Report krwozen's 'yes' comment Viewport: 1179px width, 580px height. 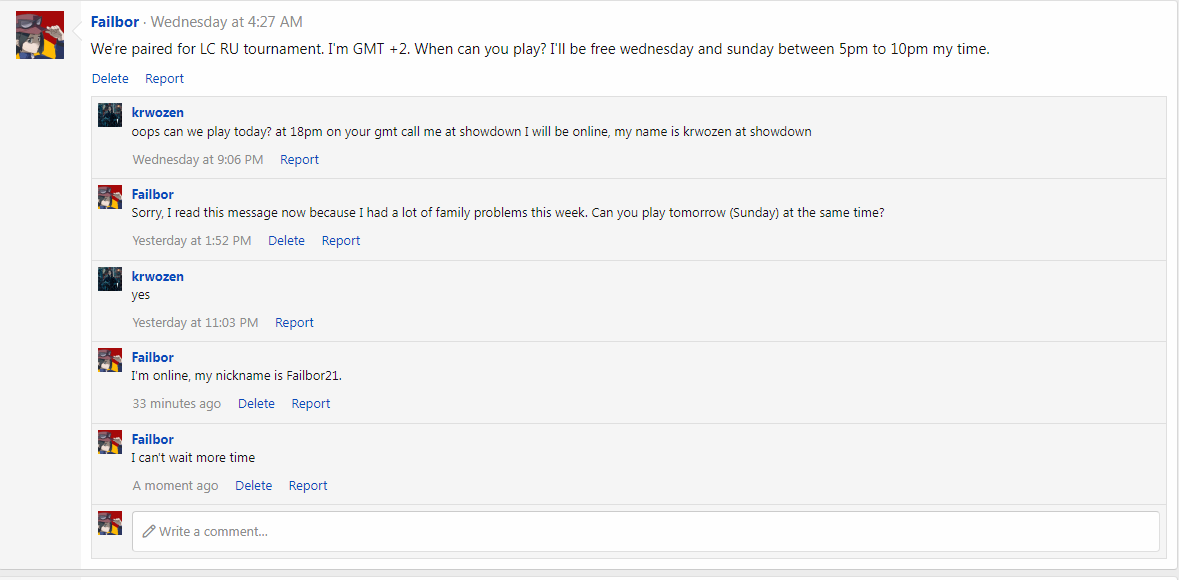[x=294, y=322]
